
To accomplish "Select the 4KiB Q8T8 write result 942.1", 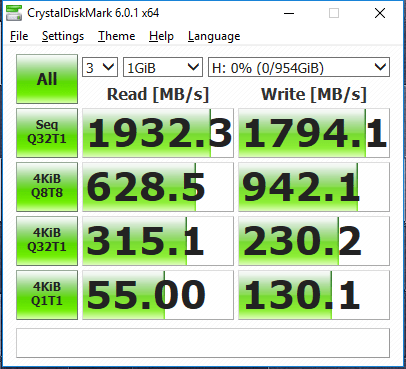I will pos(314,187).
